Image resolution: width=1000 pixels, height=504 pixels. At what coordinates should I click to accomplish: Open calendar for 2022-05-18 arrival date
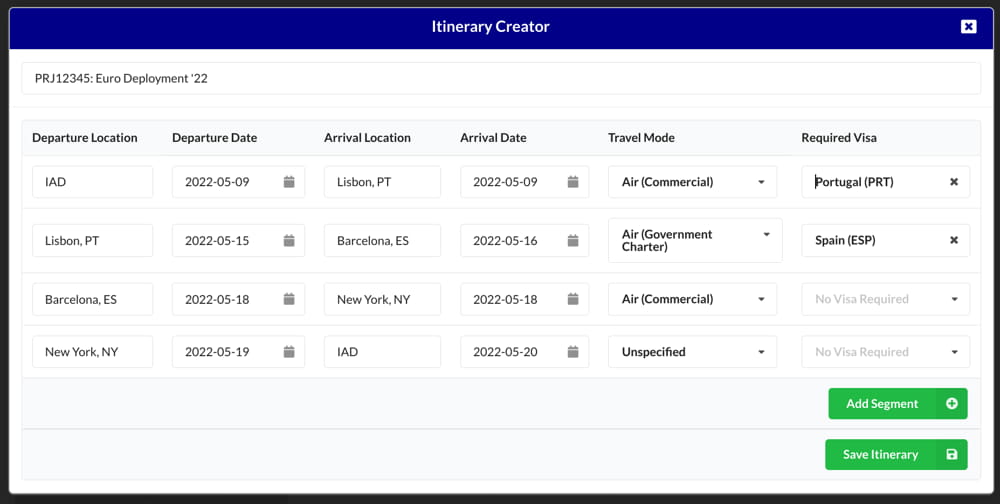click(x=573, y=299)
